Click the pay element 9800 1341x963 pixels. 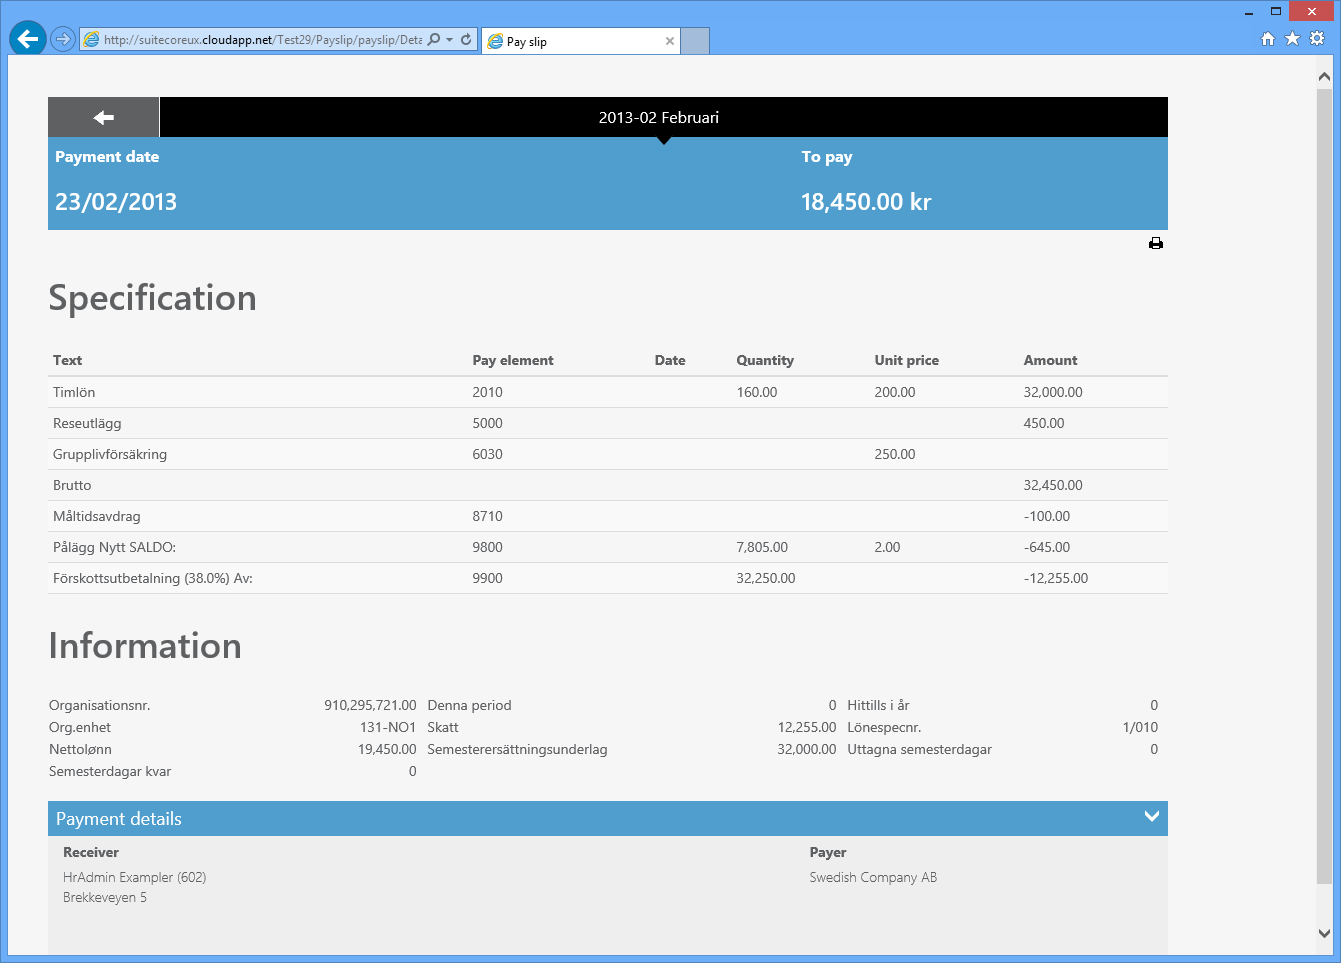(488, 547)
